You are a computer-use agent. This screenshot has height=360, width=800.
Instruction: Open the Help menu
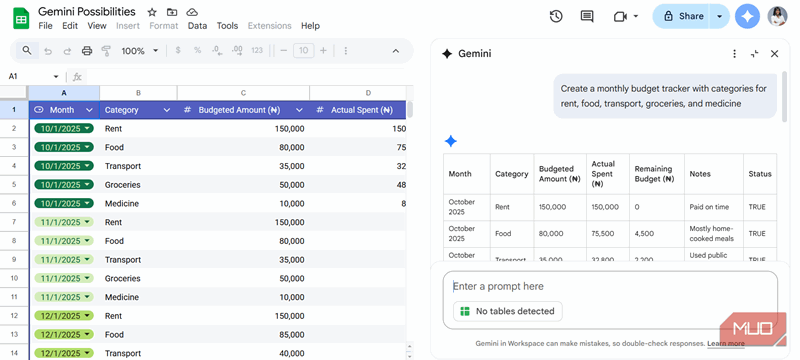[310, 25]
